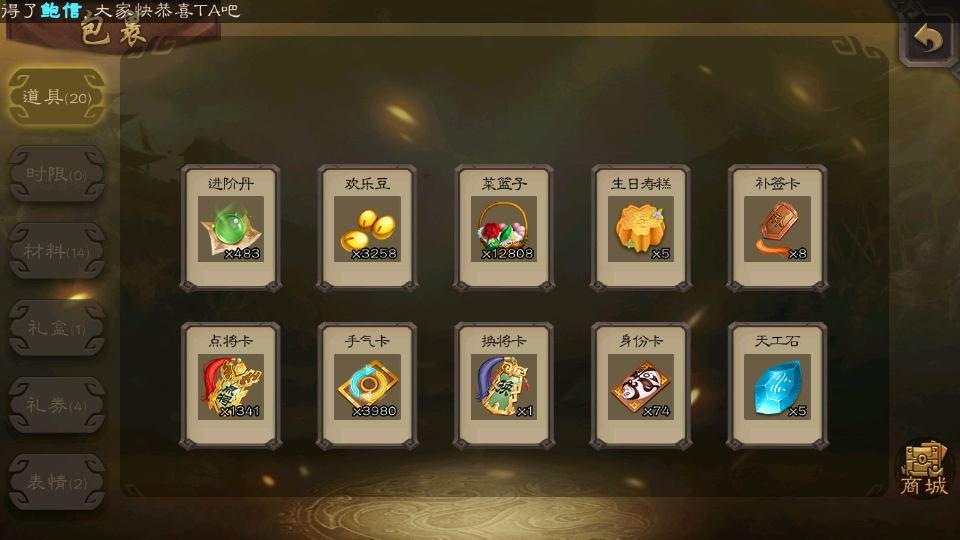Select the 欢乐豆 golden beans item
Viewport: 960px width, 540px height.
(367, 228)
